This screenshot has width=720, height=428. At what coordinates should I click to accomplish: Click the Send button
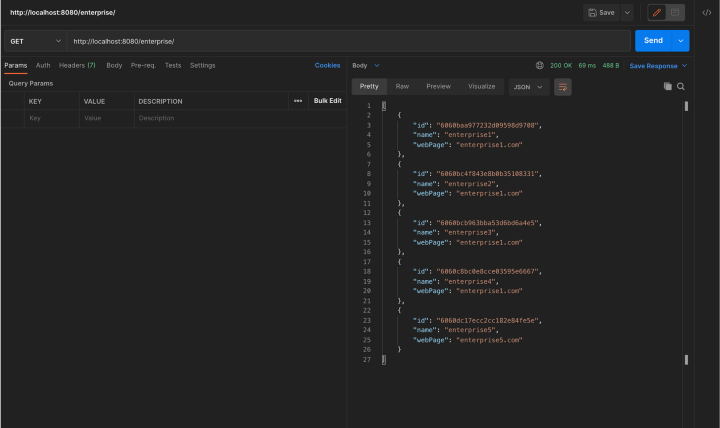pos(653,41)
